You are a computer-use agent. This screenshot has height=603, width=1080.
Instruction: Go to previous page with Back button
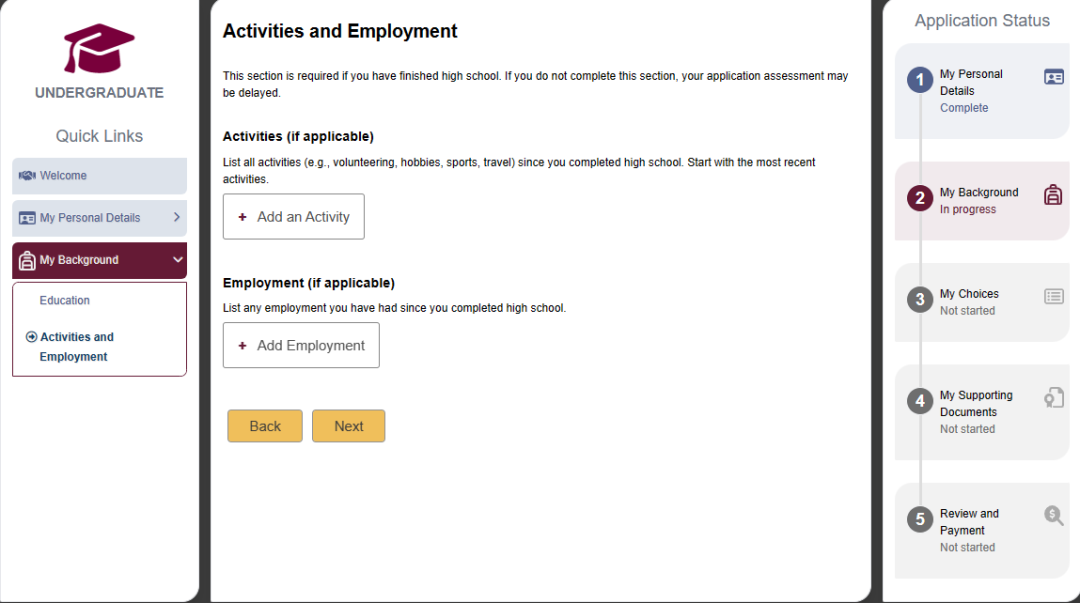coord(265,426)
